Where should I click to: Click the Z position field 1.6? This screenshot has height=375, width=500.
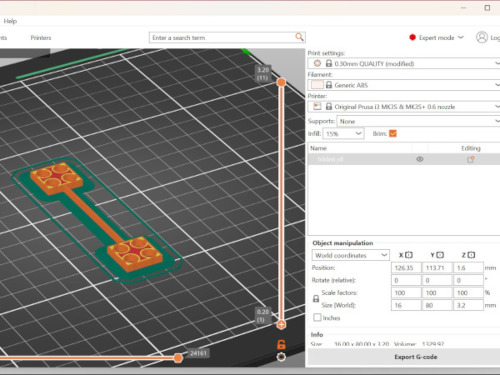click(x=468, y=268)
